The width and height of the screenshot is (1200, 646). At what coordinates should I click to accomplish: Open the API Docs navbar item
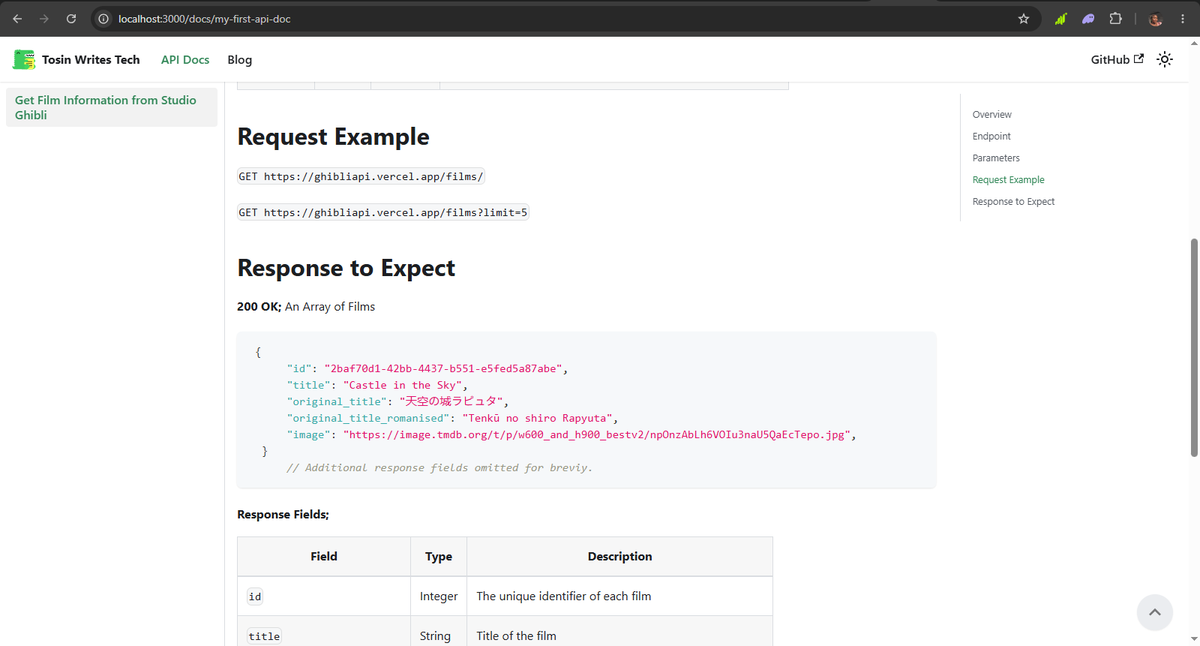tap(185, 60)
